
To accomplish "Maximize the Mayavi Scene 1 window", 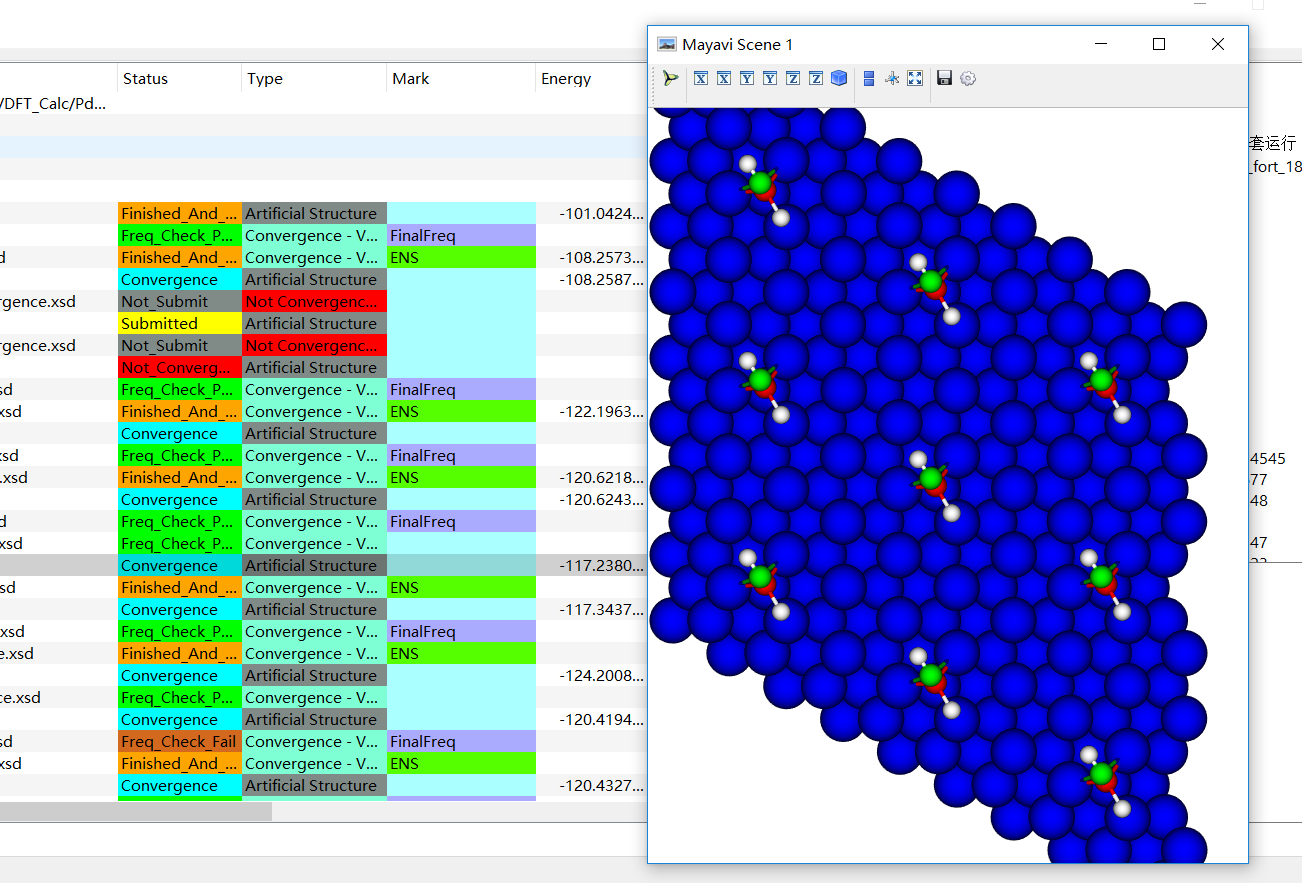I will coord(1159,44).
